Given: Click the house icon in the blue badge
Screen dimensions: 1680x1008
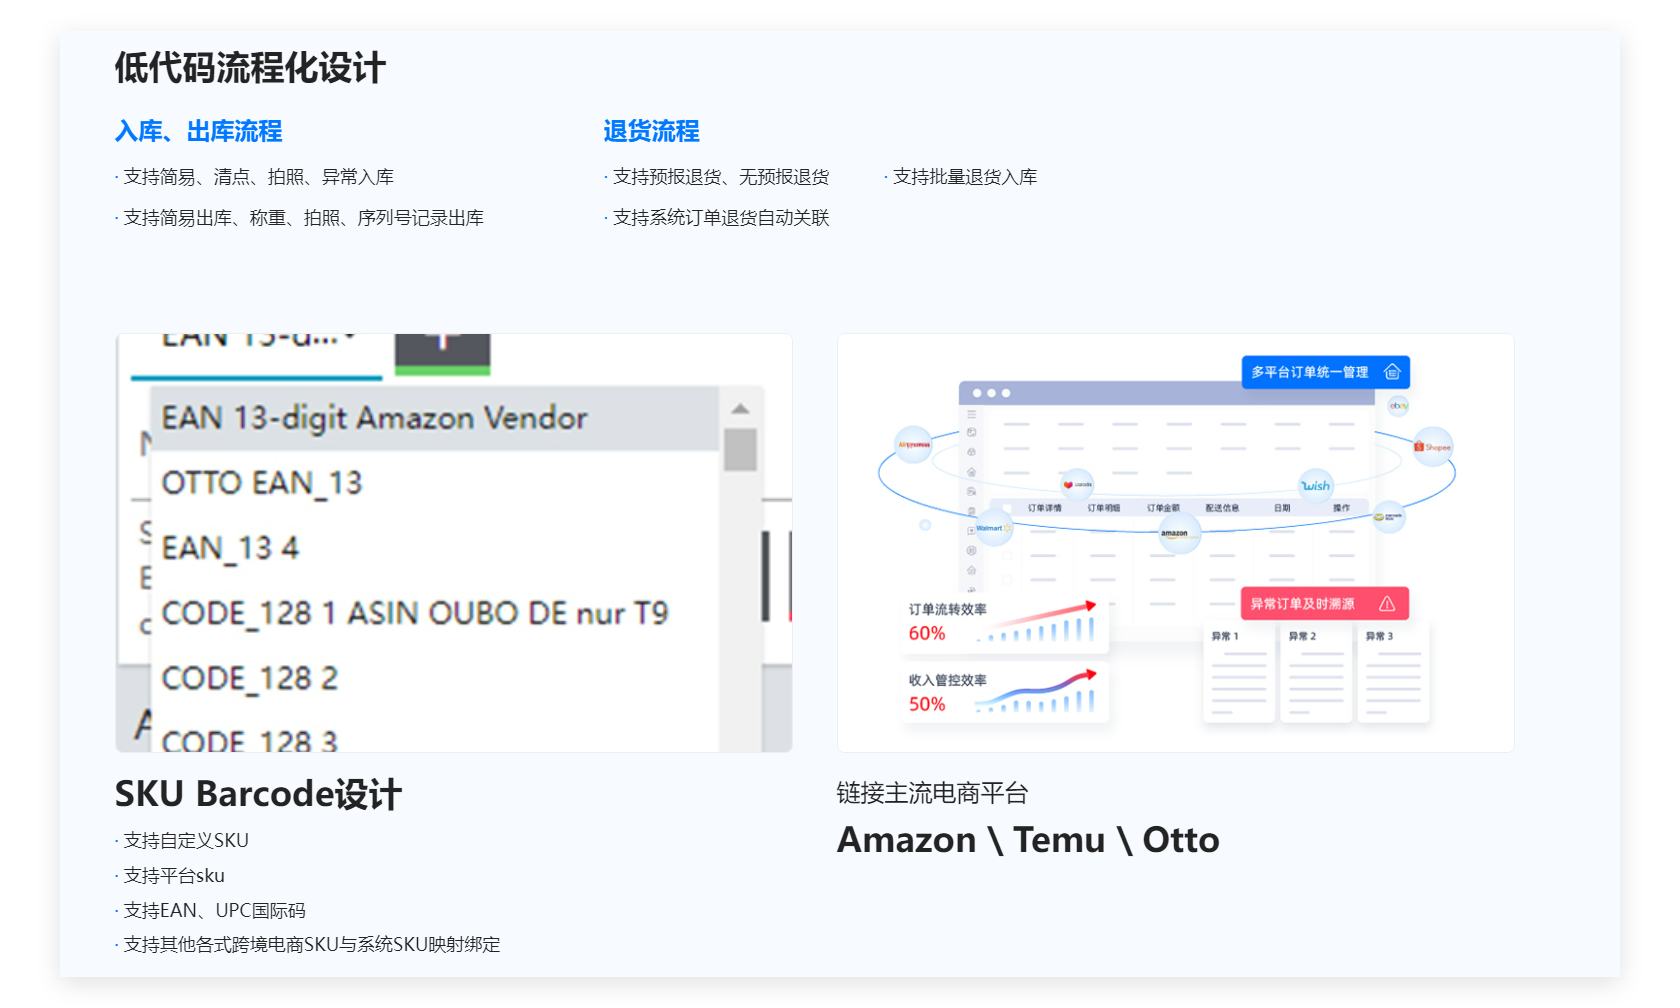Looking at the screenshot, I should (x=1392, y=372).
